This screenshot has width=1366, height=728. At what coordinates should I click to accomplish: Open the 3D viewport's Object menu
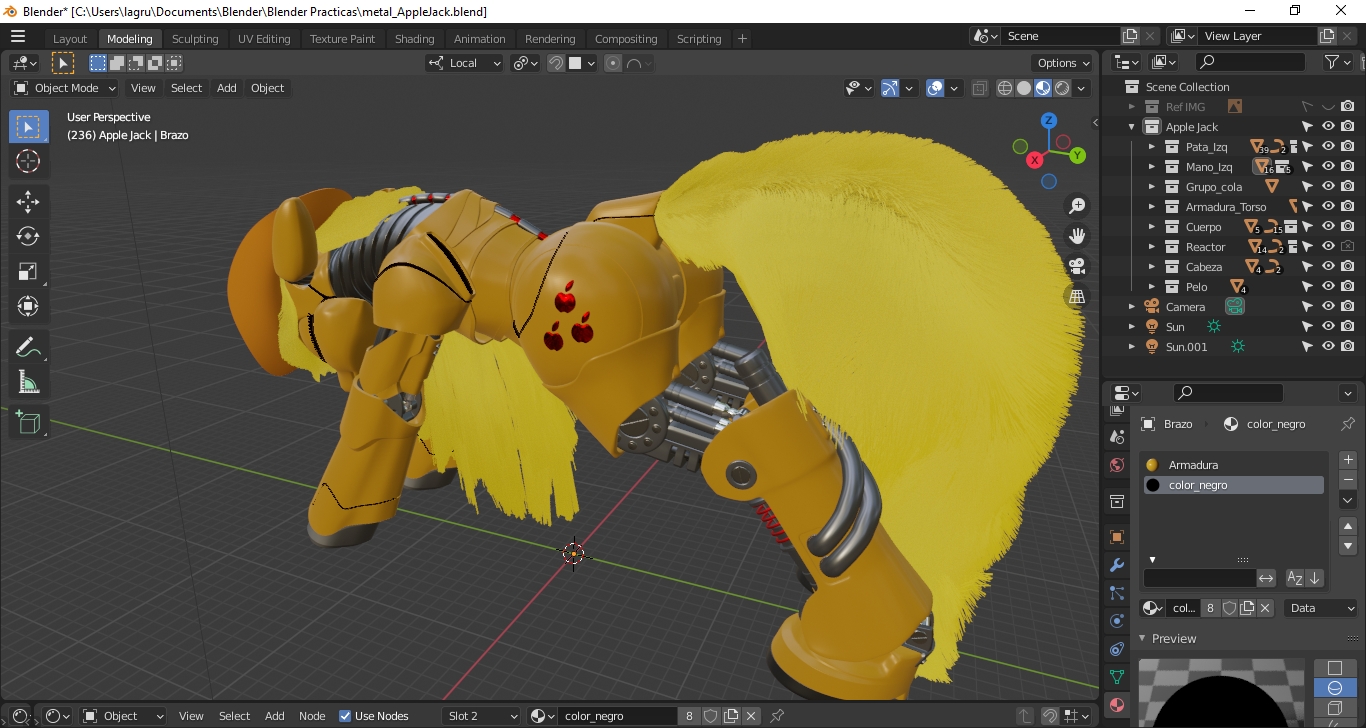(267, 88)
